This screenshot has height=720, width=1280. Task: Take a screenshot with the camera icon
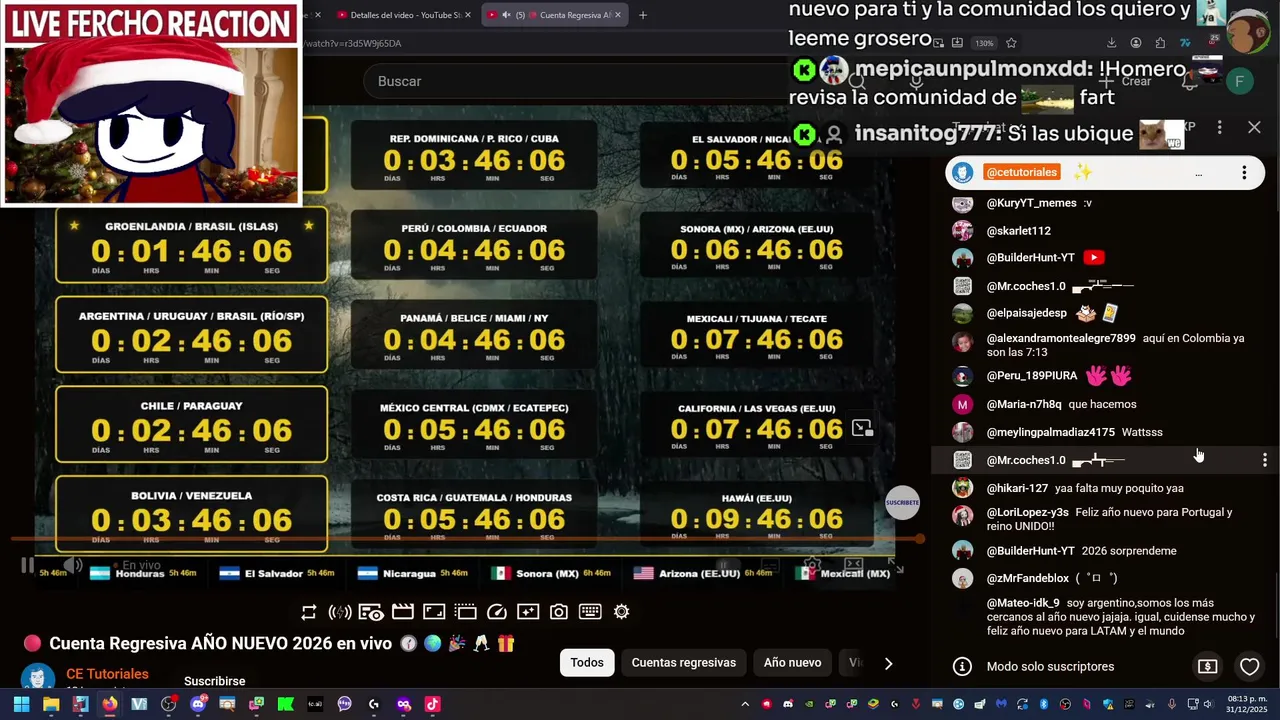[x=559, y=612]
